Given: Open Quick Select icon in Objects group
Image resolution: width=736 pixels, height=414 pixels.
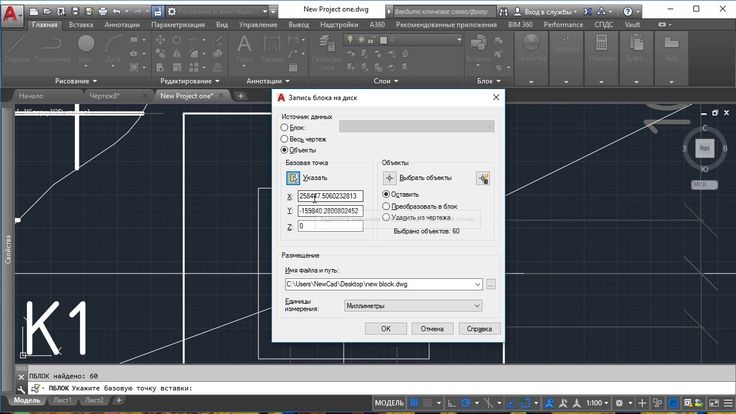Looking at the screenshot, I should (483, 177).
